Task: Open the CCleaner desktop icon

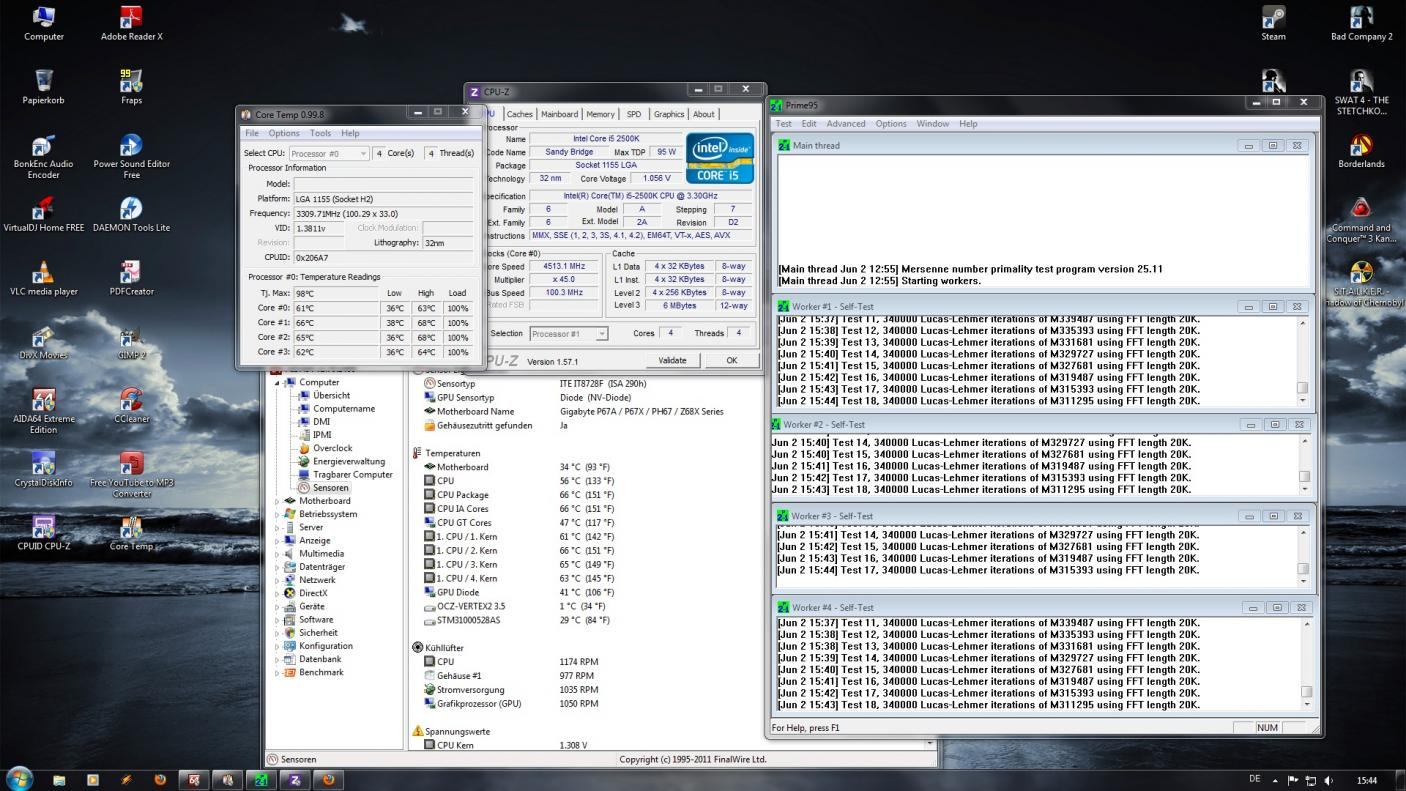Action: pyautogui.click(x=131, y=406)
